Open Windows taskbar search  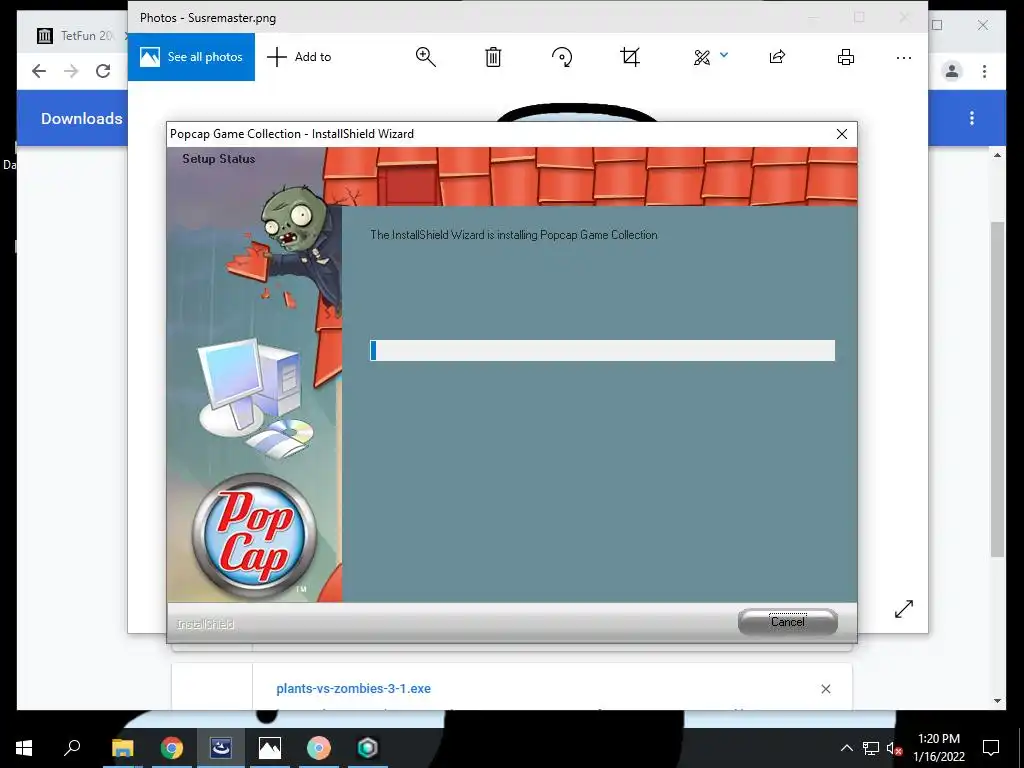pos(72,748)
